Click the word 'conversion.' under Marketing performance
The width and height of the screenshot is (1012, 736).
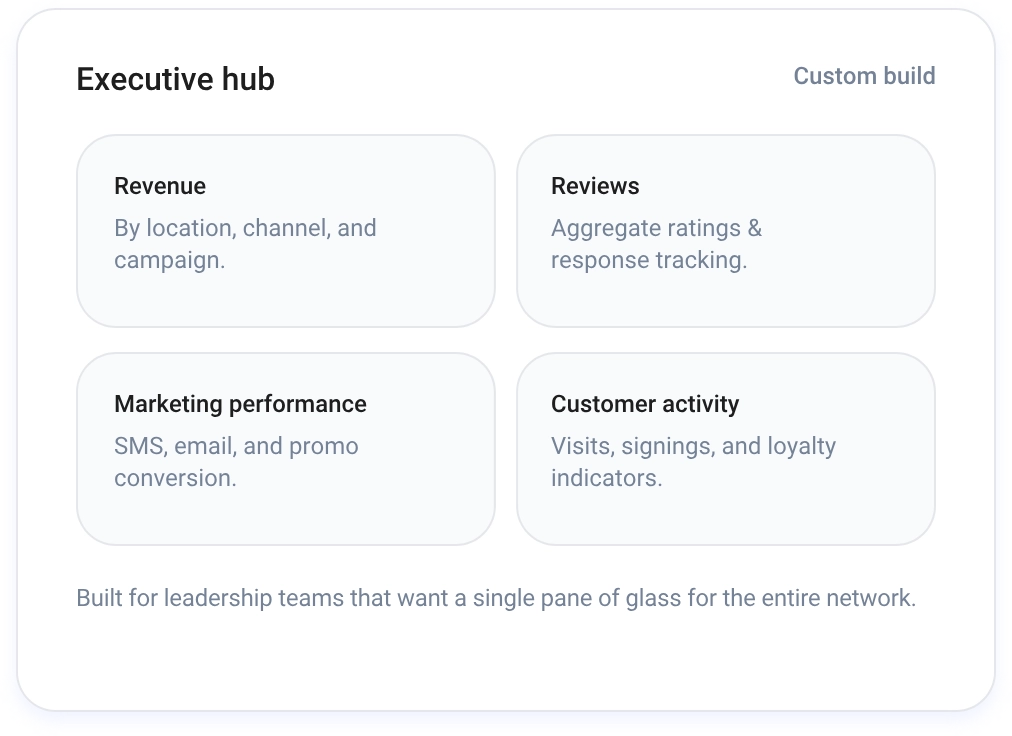175,478
